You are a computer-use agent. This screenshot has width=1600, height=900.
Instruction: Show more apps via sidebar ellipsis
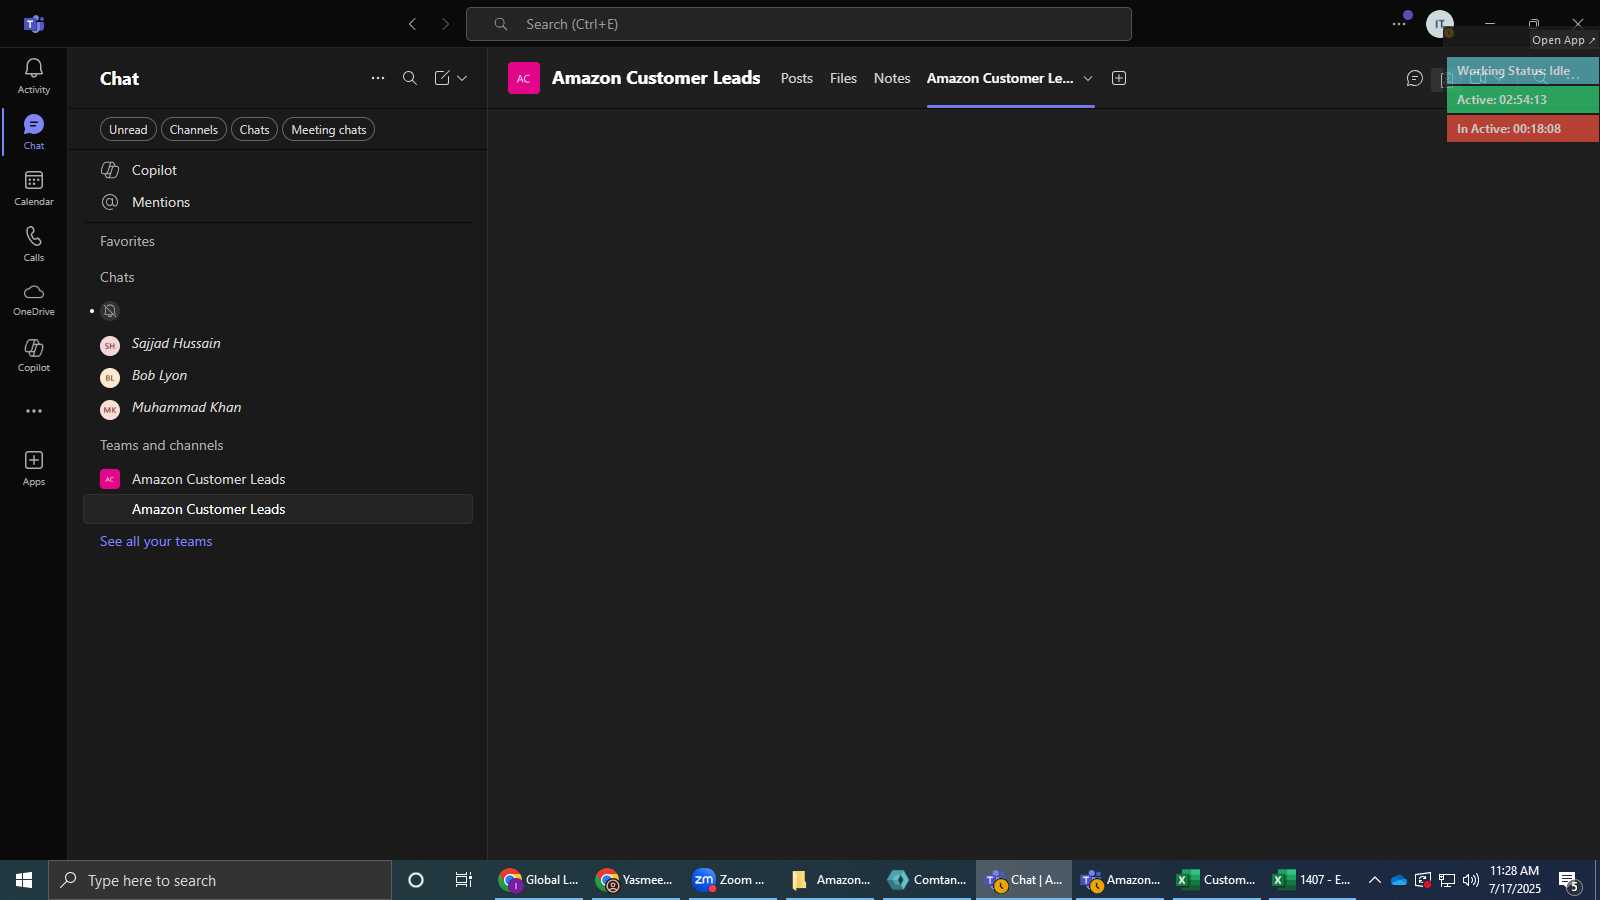coord(33,411)
